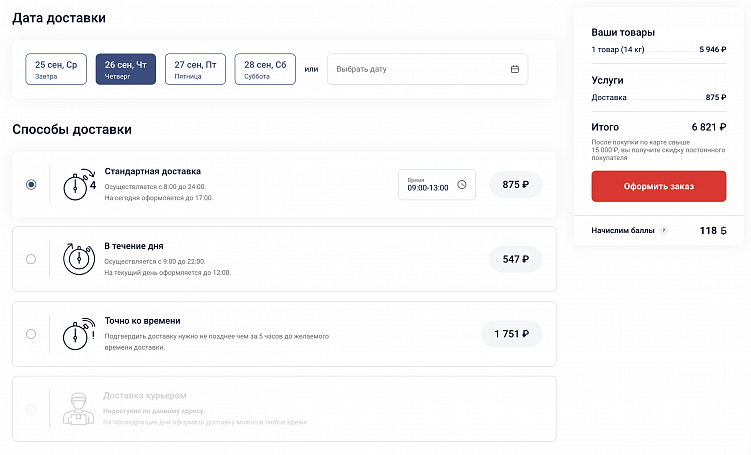Select the Стандартная доставка radio button
Screen dimensions: 751x455
[x=31, y=184]
